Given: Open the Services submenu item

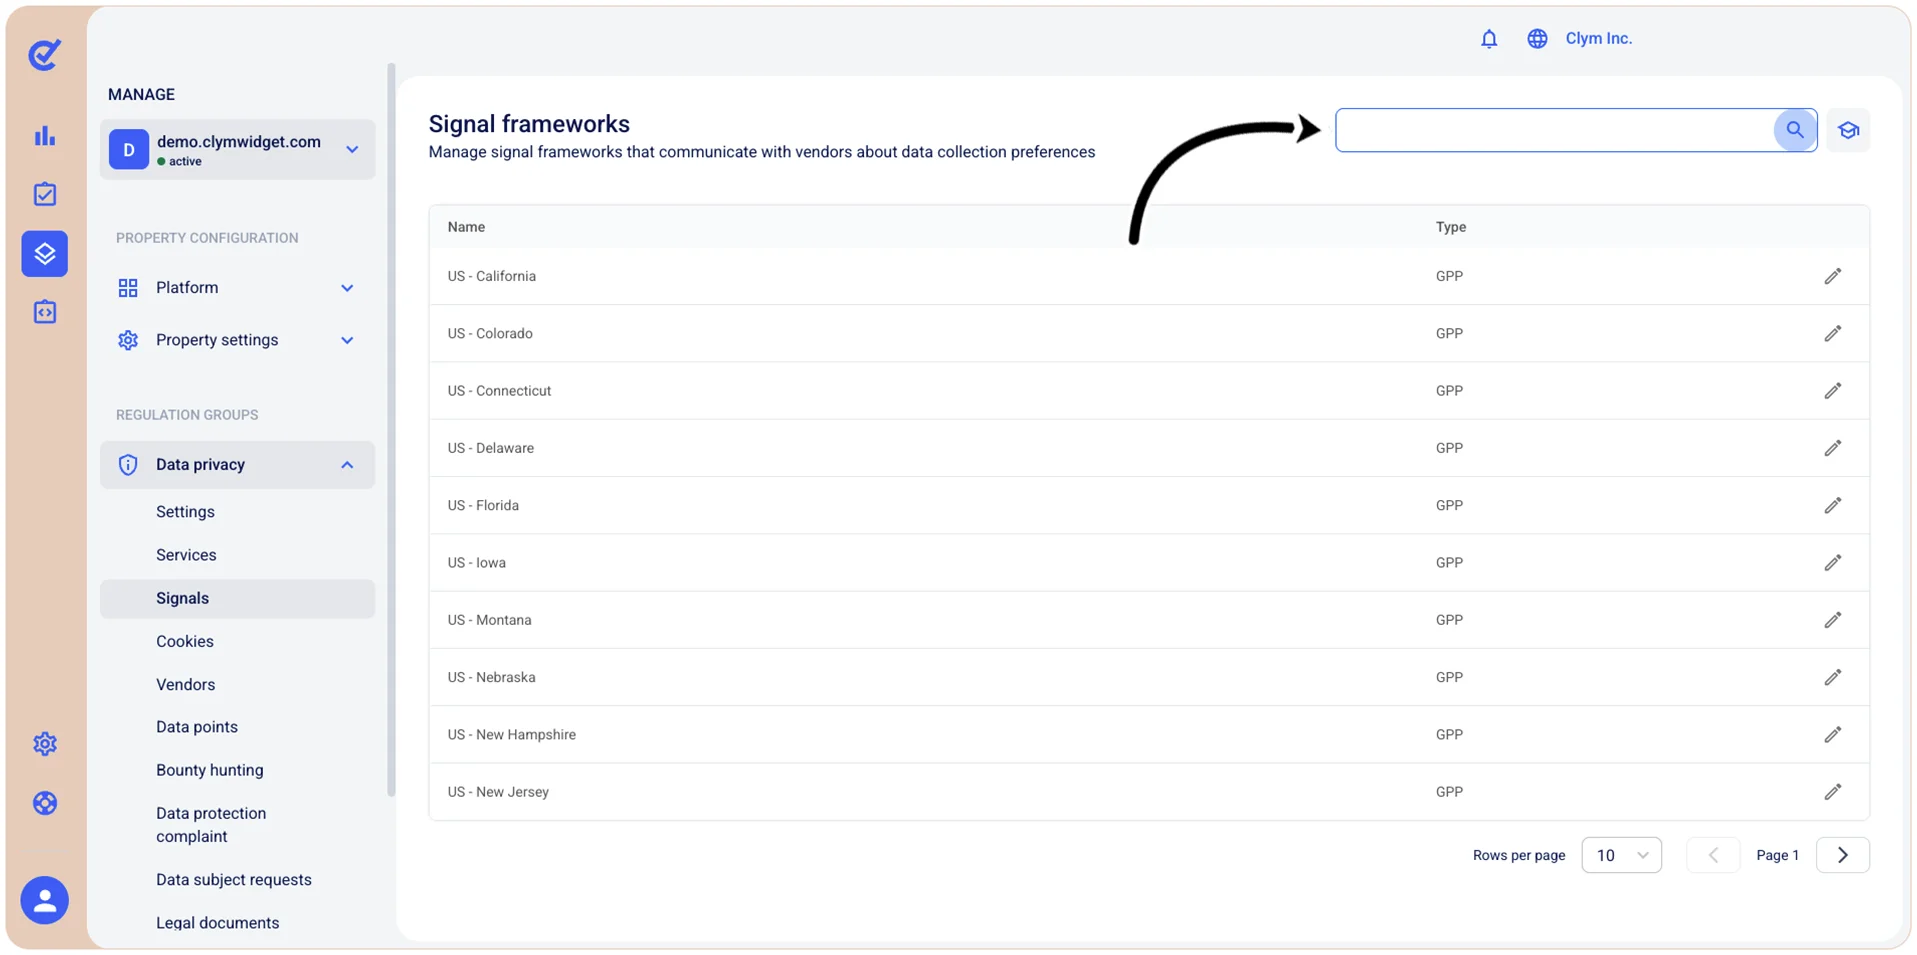Looking at the screenshot, I should (186, 555).
